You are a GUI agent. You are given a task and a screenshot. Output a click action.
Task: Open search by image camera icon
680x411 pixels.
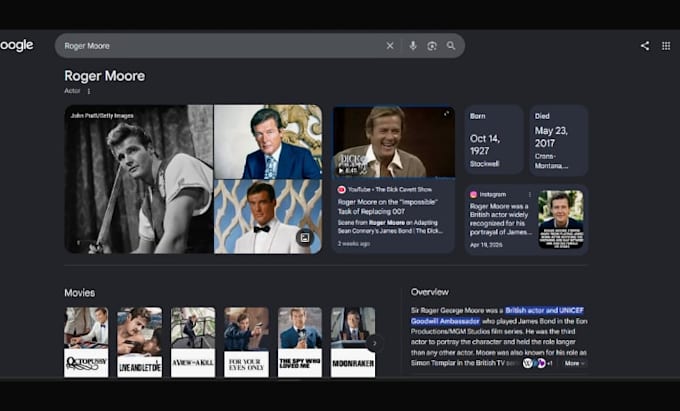[432, 46]
